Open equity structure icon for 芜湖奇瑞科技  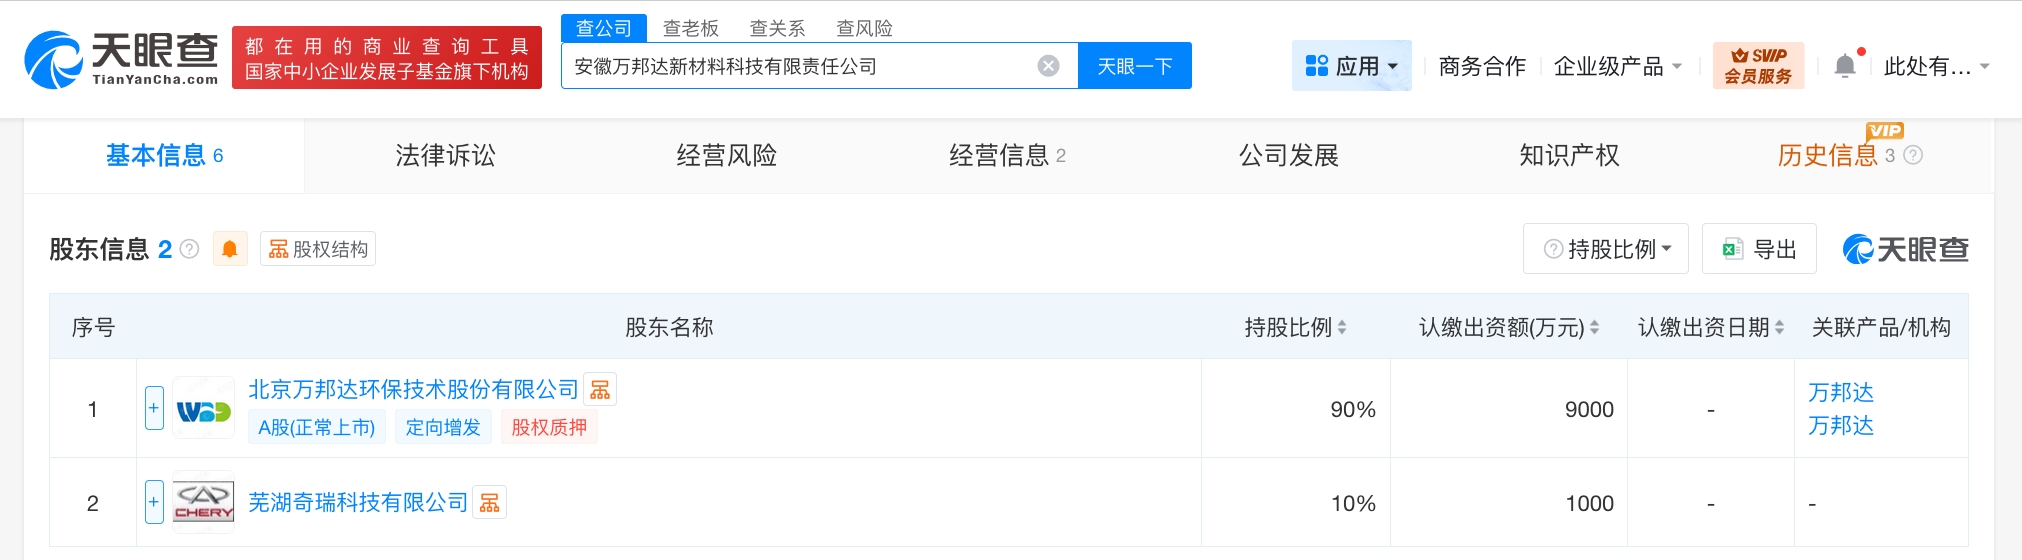click(490, 503)
